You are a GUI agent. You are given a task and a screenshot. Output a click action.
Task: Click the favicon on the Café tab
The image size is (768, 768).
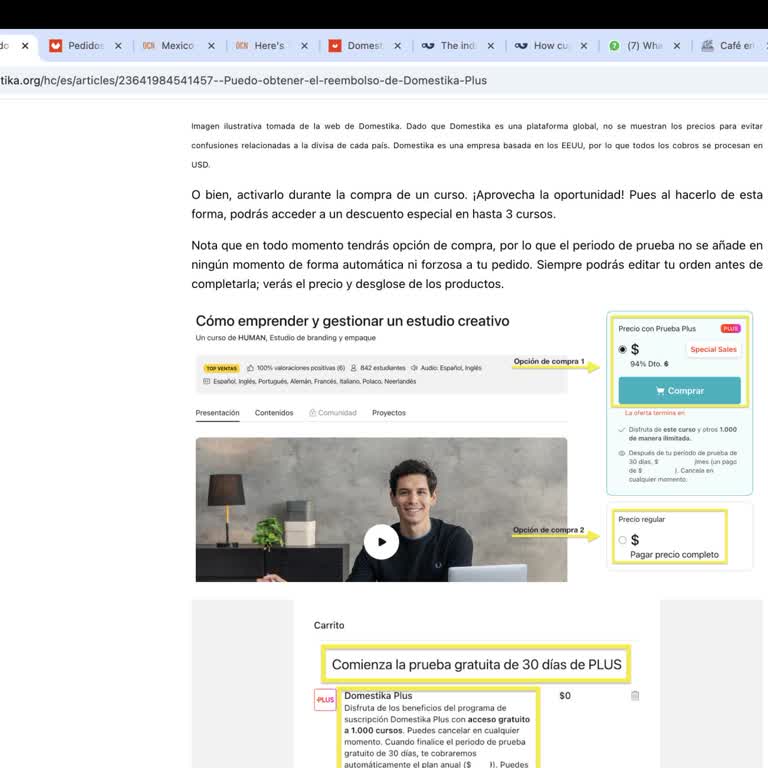707,46
